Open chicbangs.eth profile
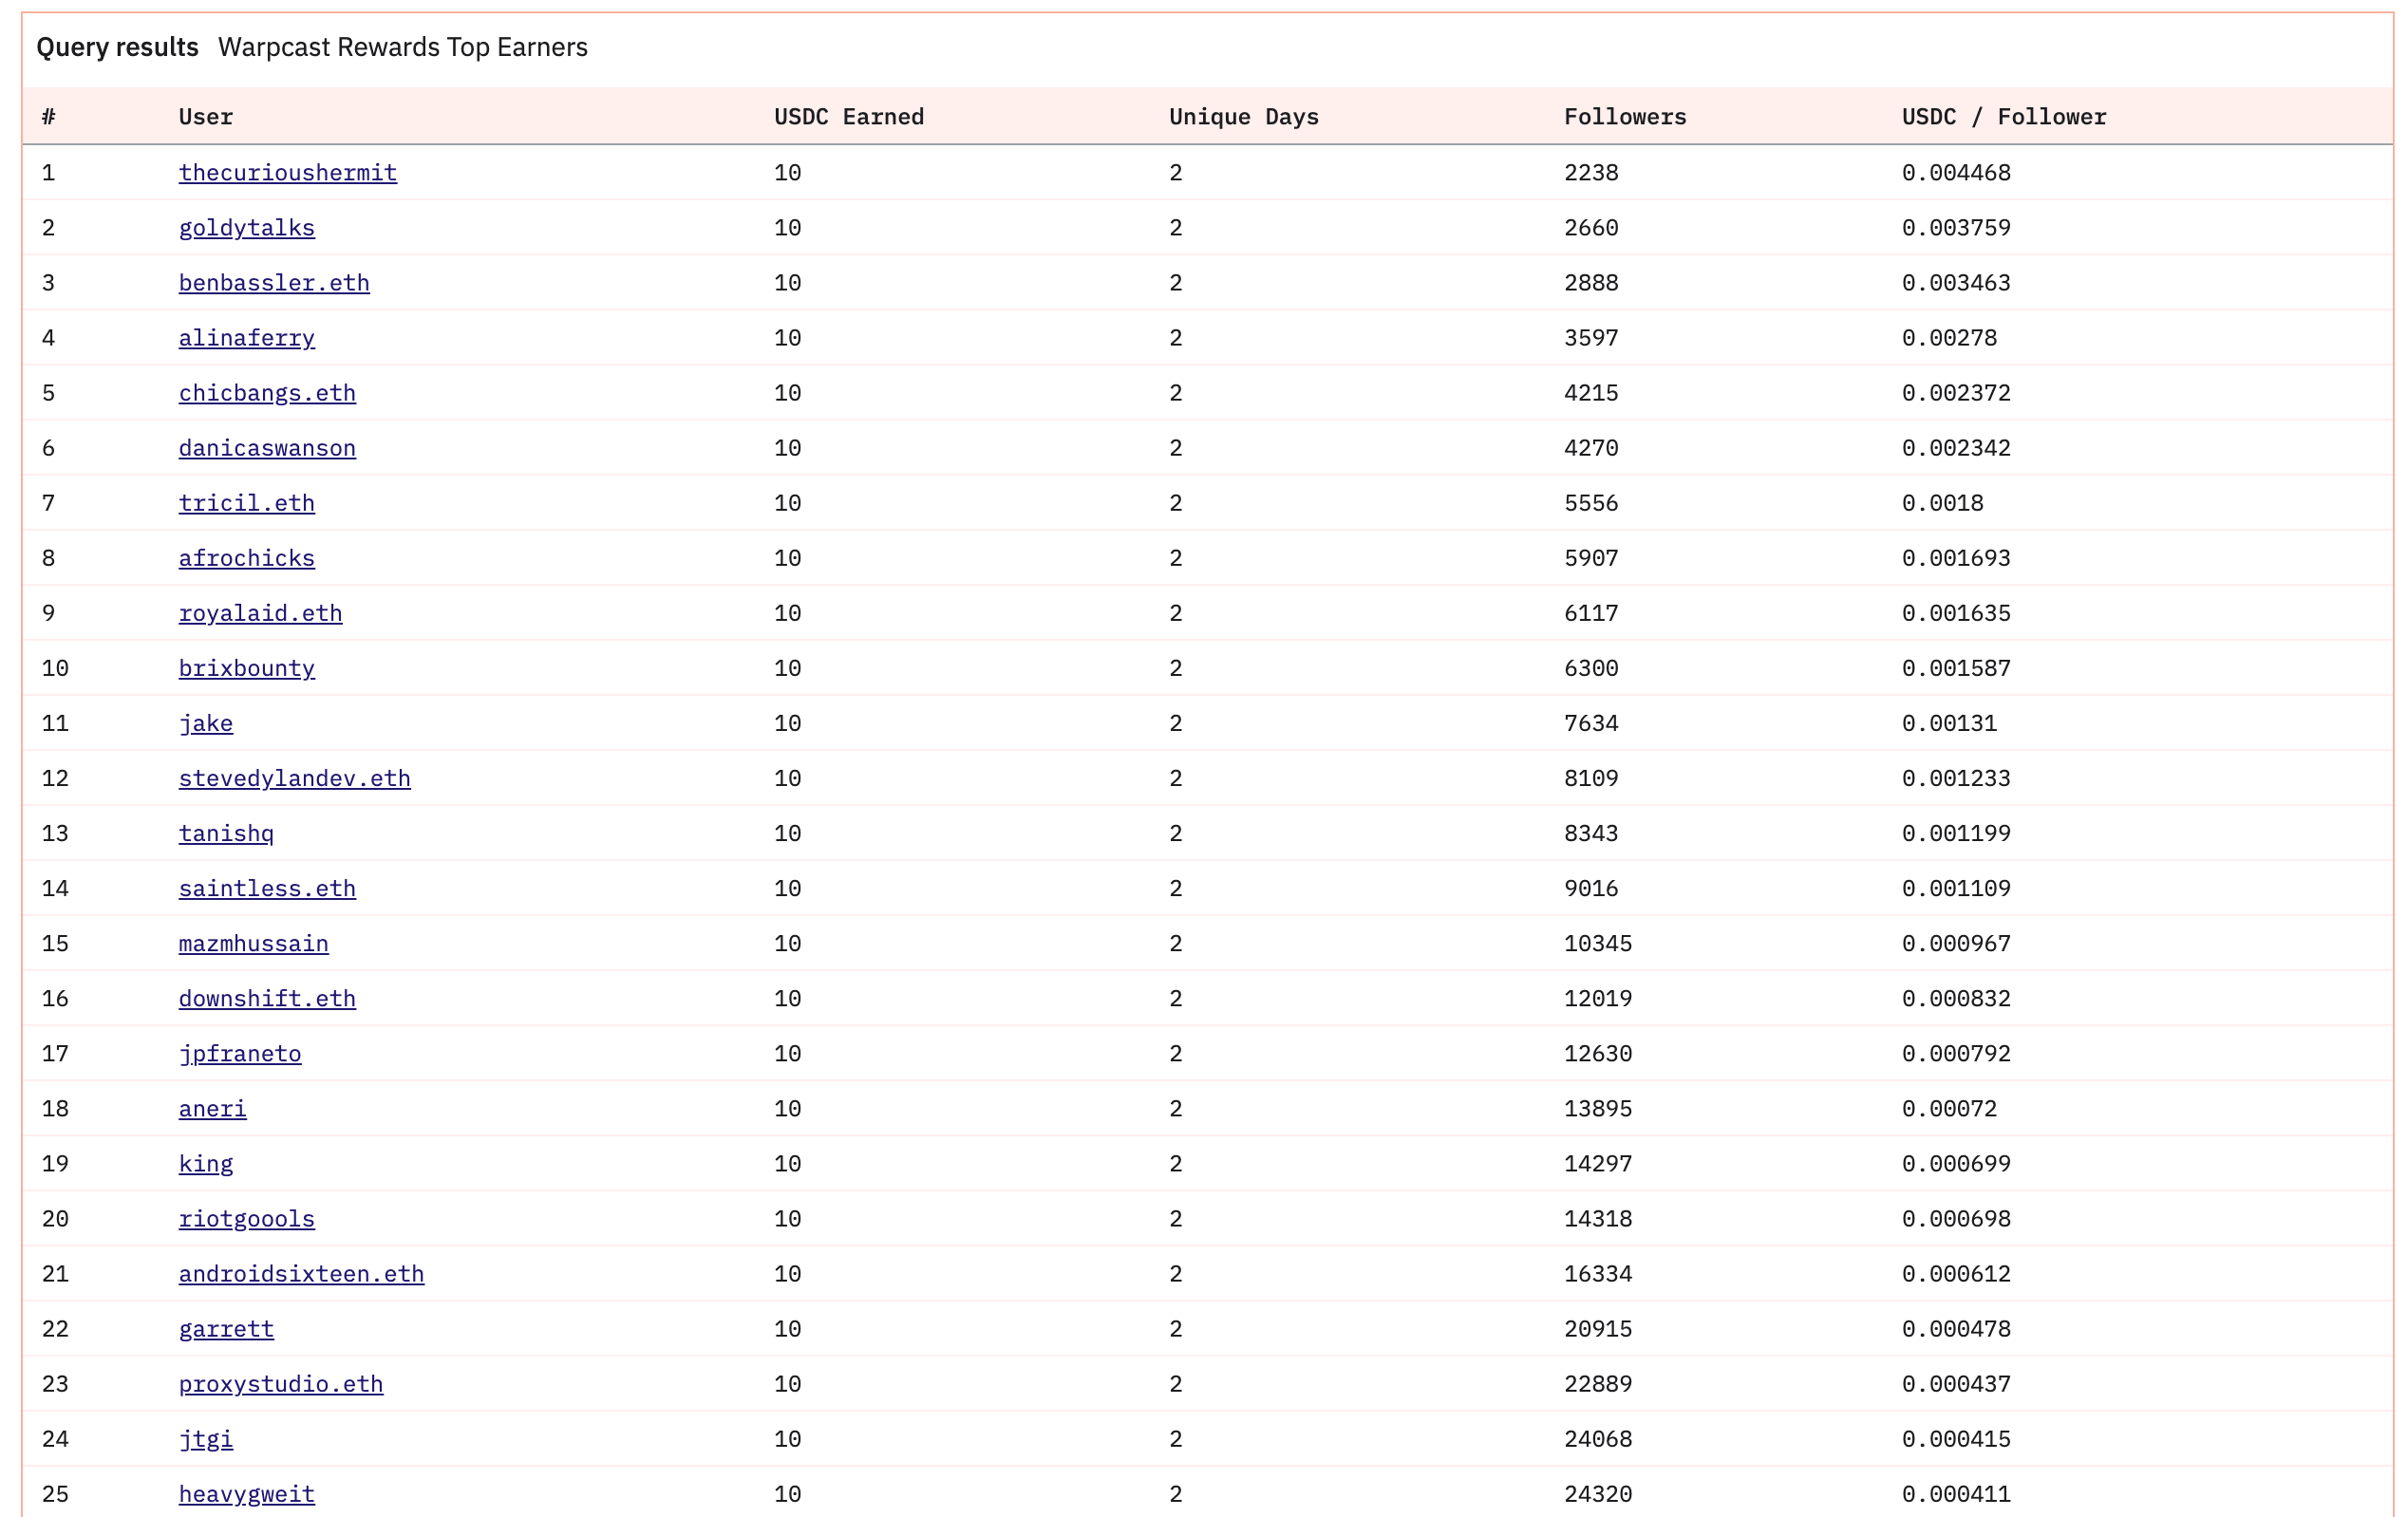Image resolution: width=2408 pixels, height=1517 pixels. (266, 392)
